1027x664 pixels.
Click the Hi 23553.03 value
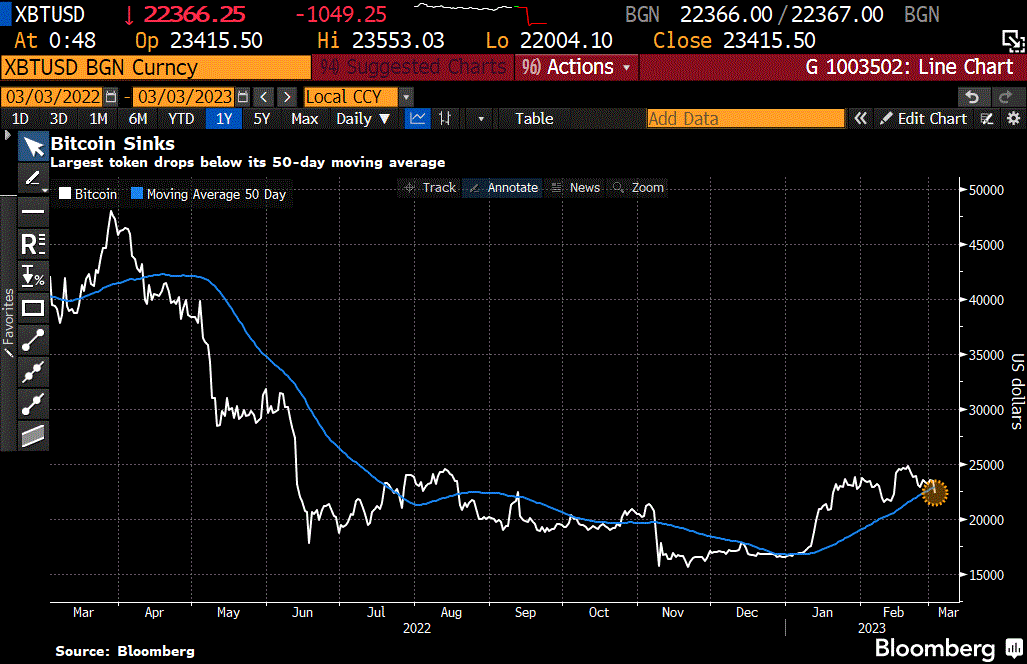pos(398,41)
